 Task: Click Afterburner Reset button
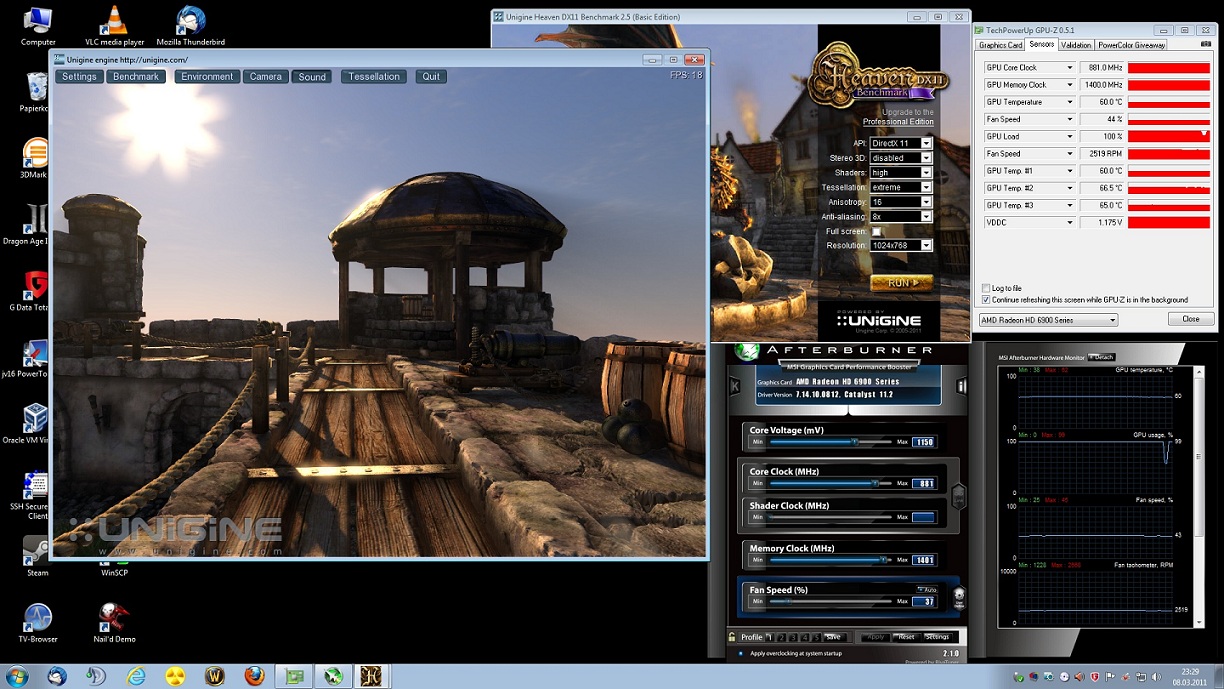(906, 637)
